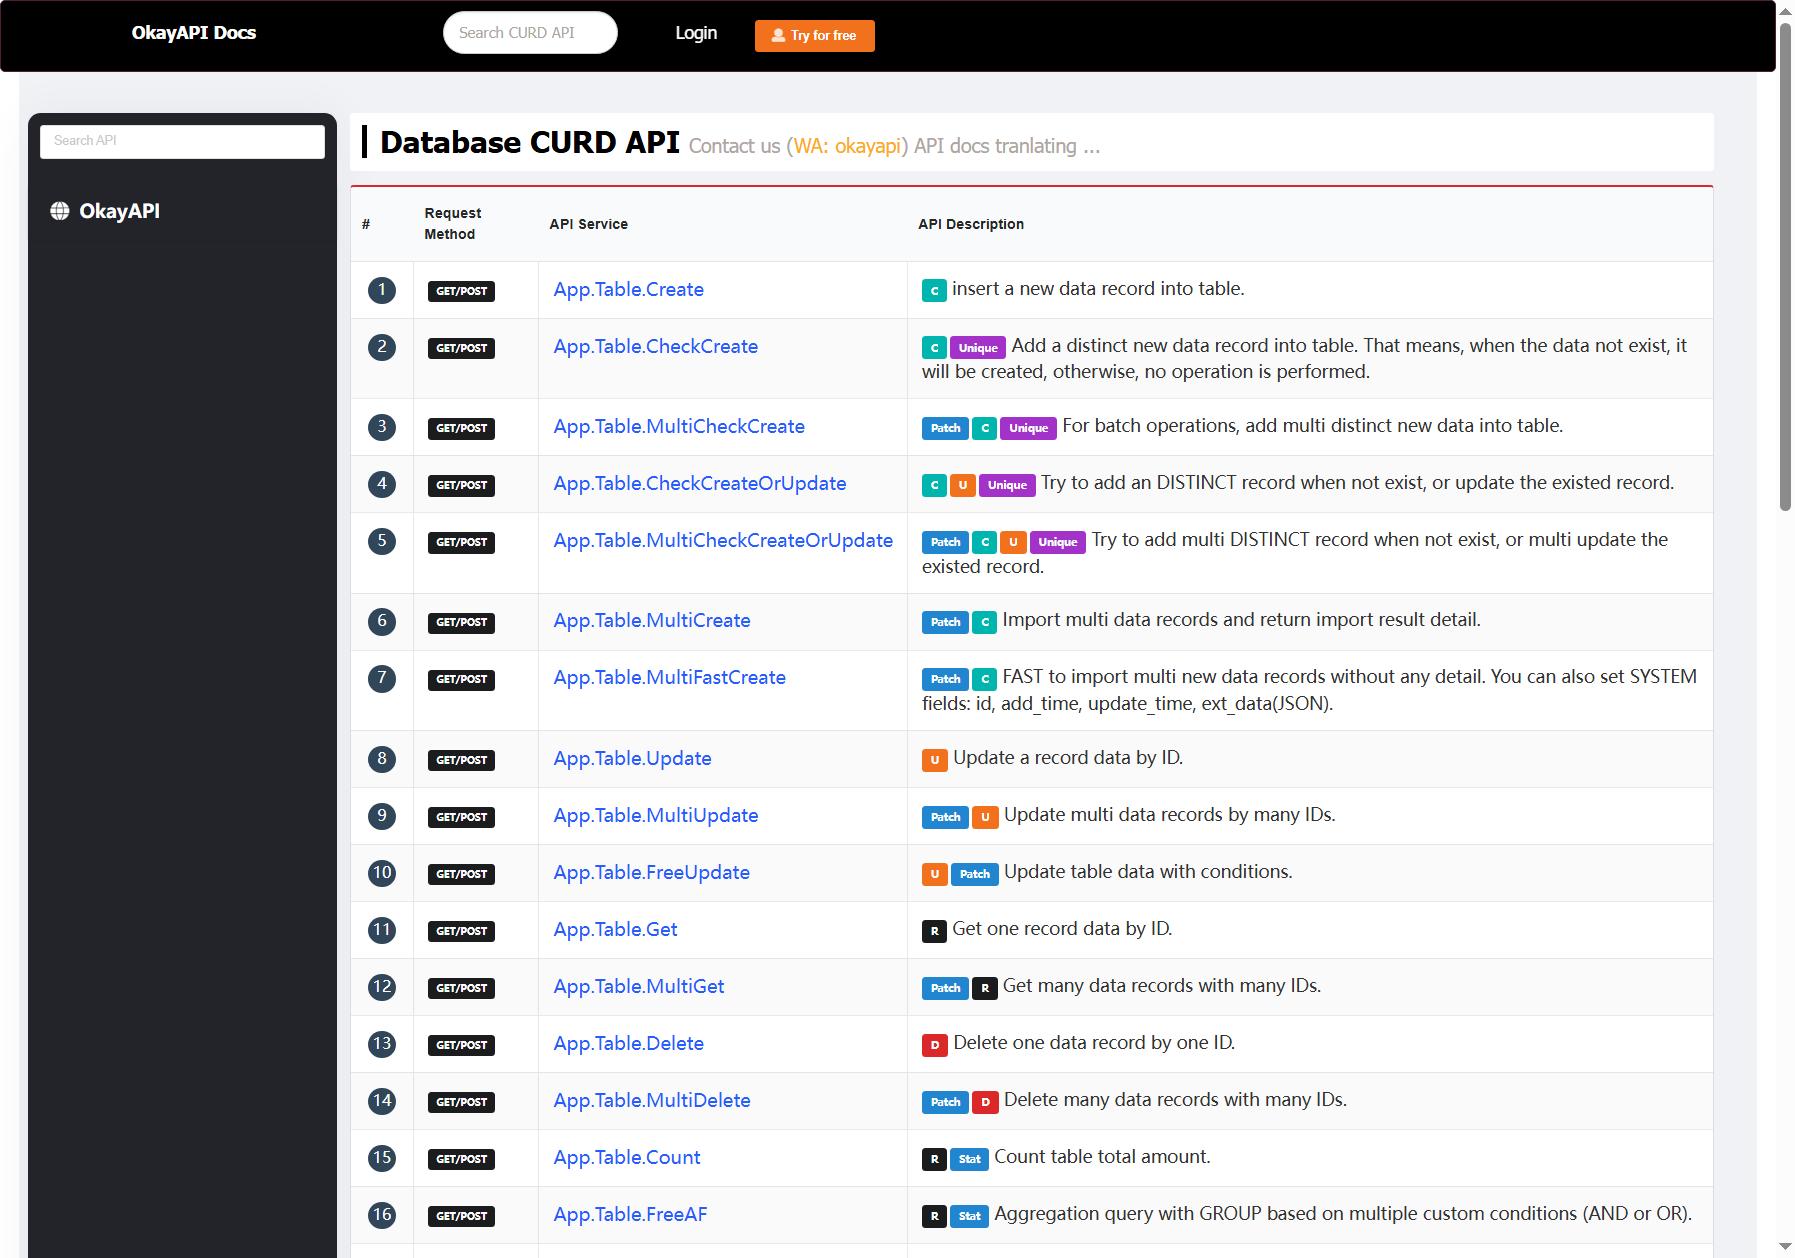Click the U badge in App.Table.Update row
The image size is (1795, 1258).
934,760
